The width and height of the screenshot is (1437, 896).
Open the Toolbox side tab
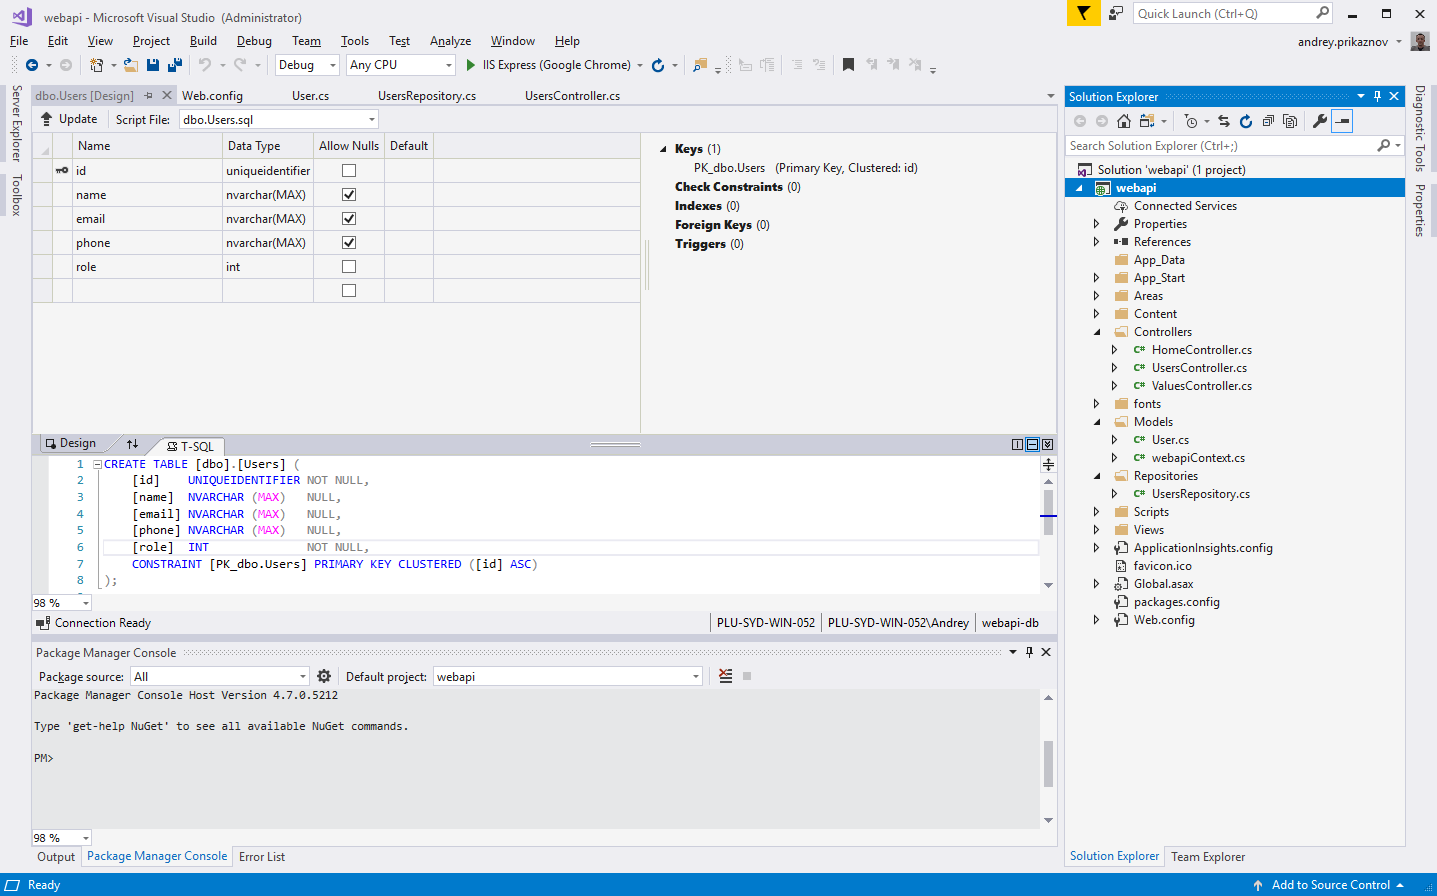(16, 195)
